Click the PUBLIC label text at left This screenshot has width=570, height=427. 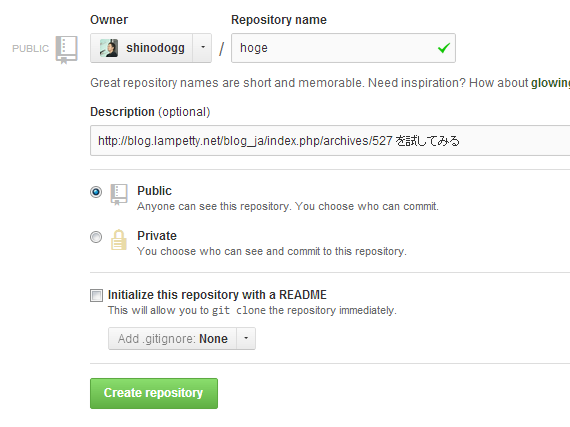tap(31, 49)
